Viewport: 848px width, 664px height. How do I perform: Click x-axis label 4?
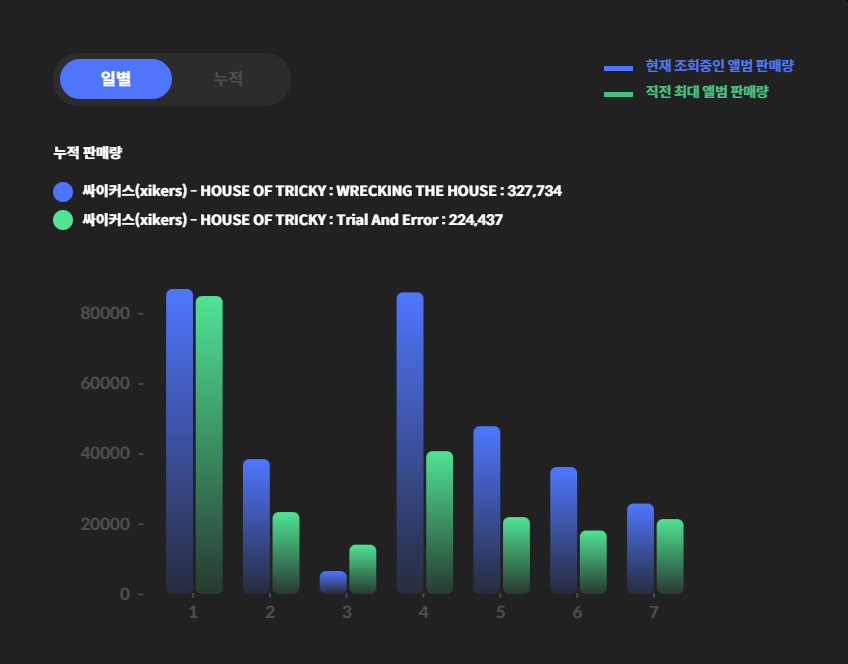pos(423,612)
